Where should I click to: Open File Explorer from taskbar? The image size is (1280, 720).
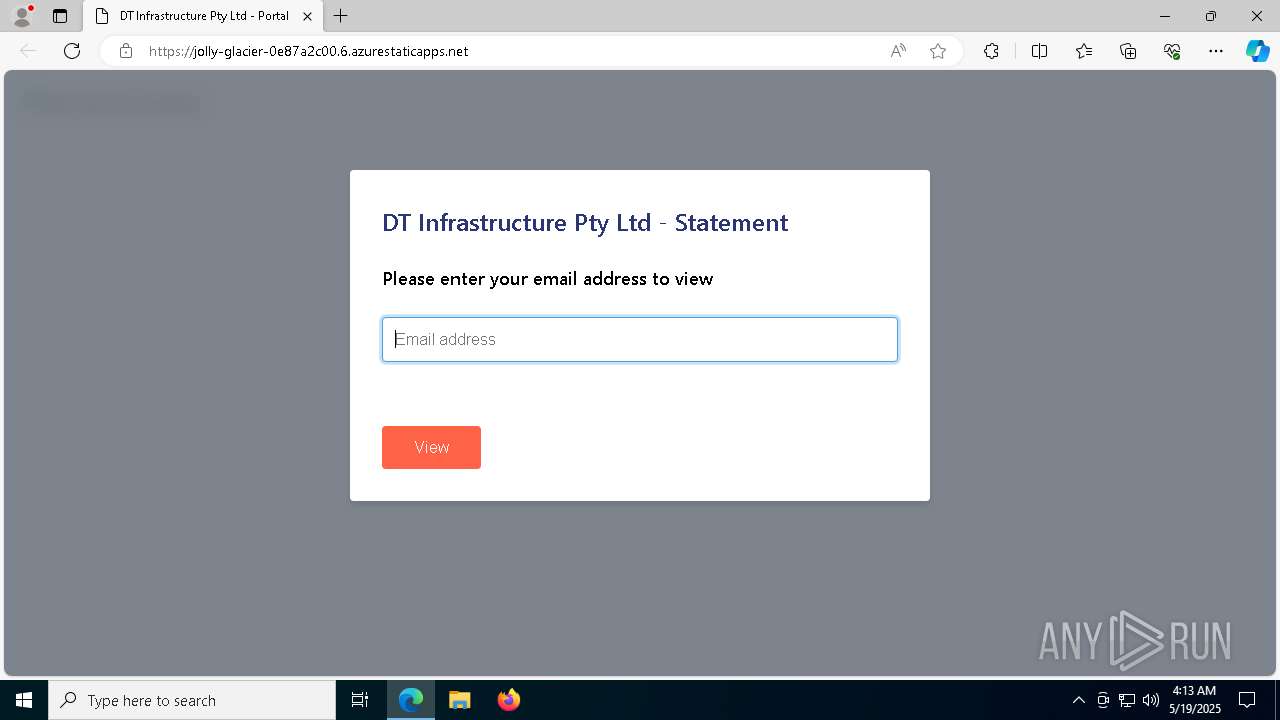pos(459,700)
